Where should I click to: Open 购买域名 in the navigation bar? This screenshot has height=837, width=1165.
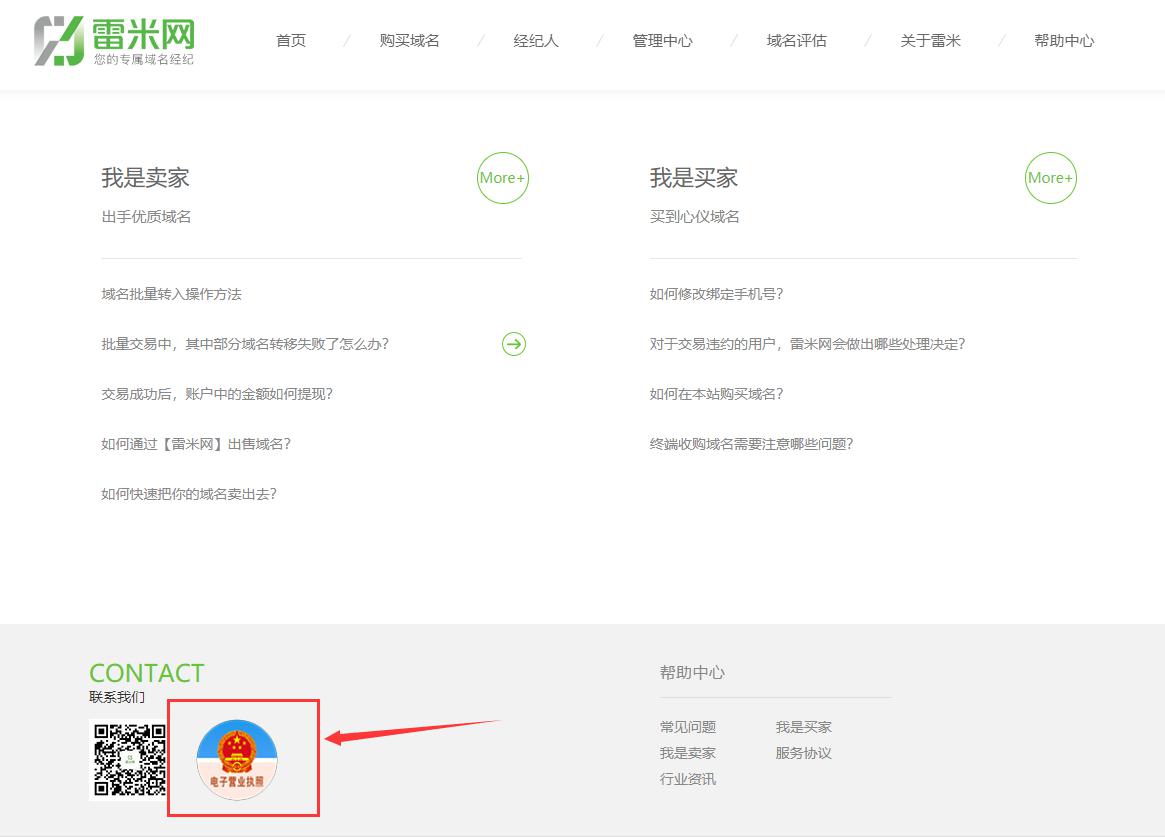[409, 41]
